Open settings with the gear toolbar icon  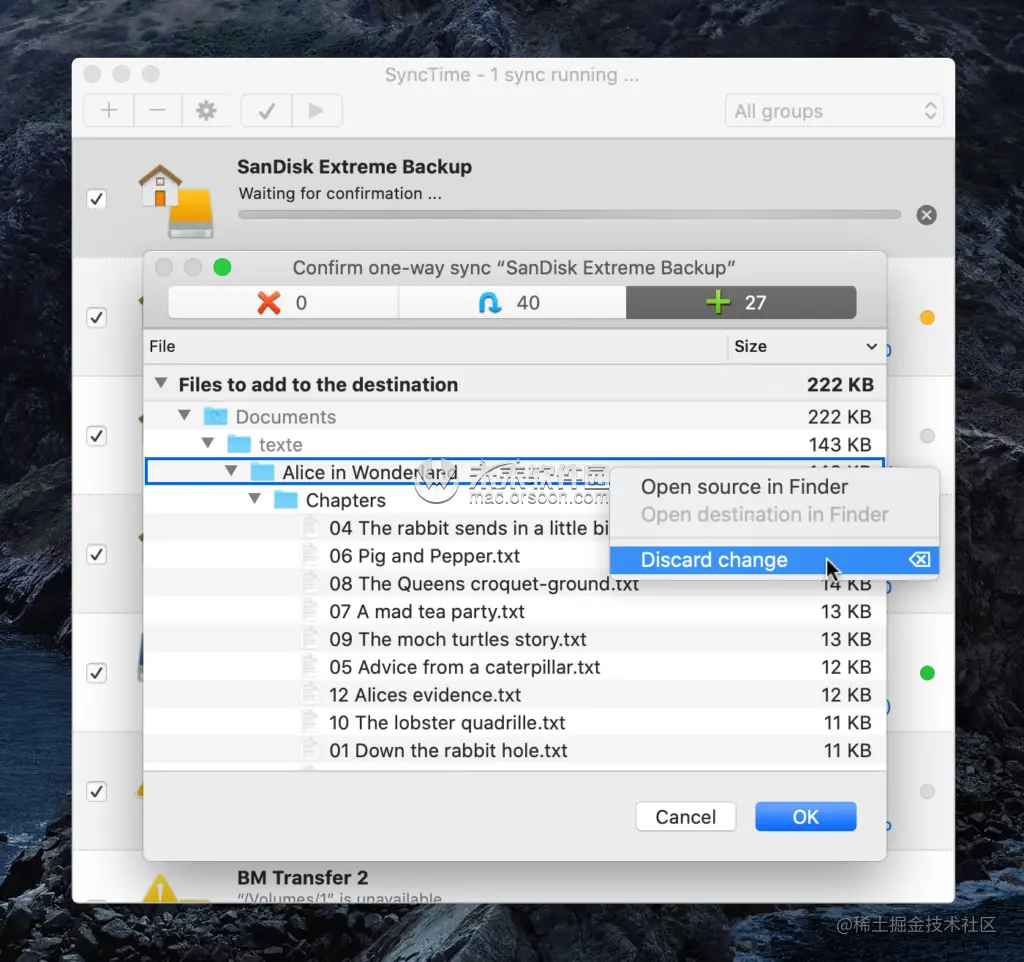click(x=206, y=110)
